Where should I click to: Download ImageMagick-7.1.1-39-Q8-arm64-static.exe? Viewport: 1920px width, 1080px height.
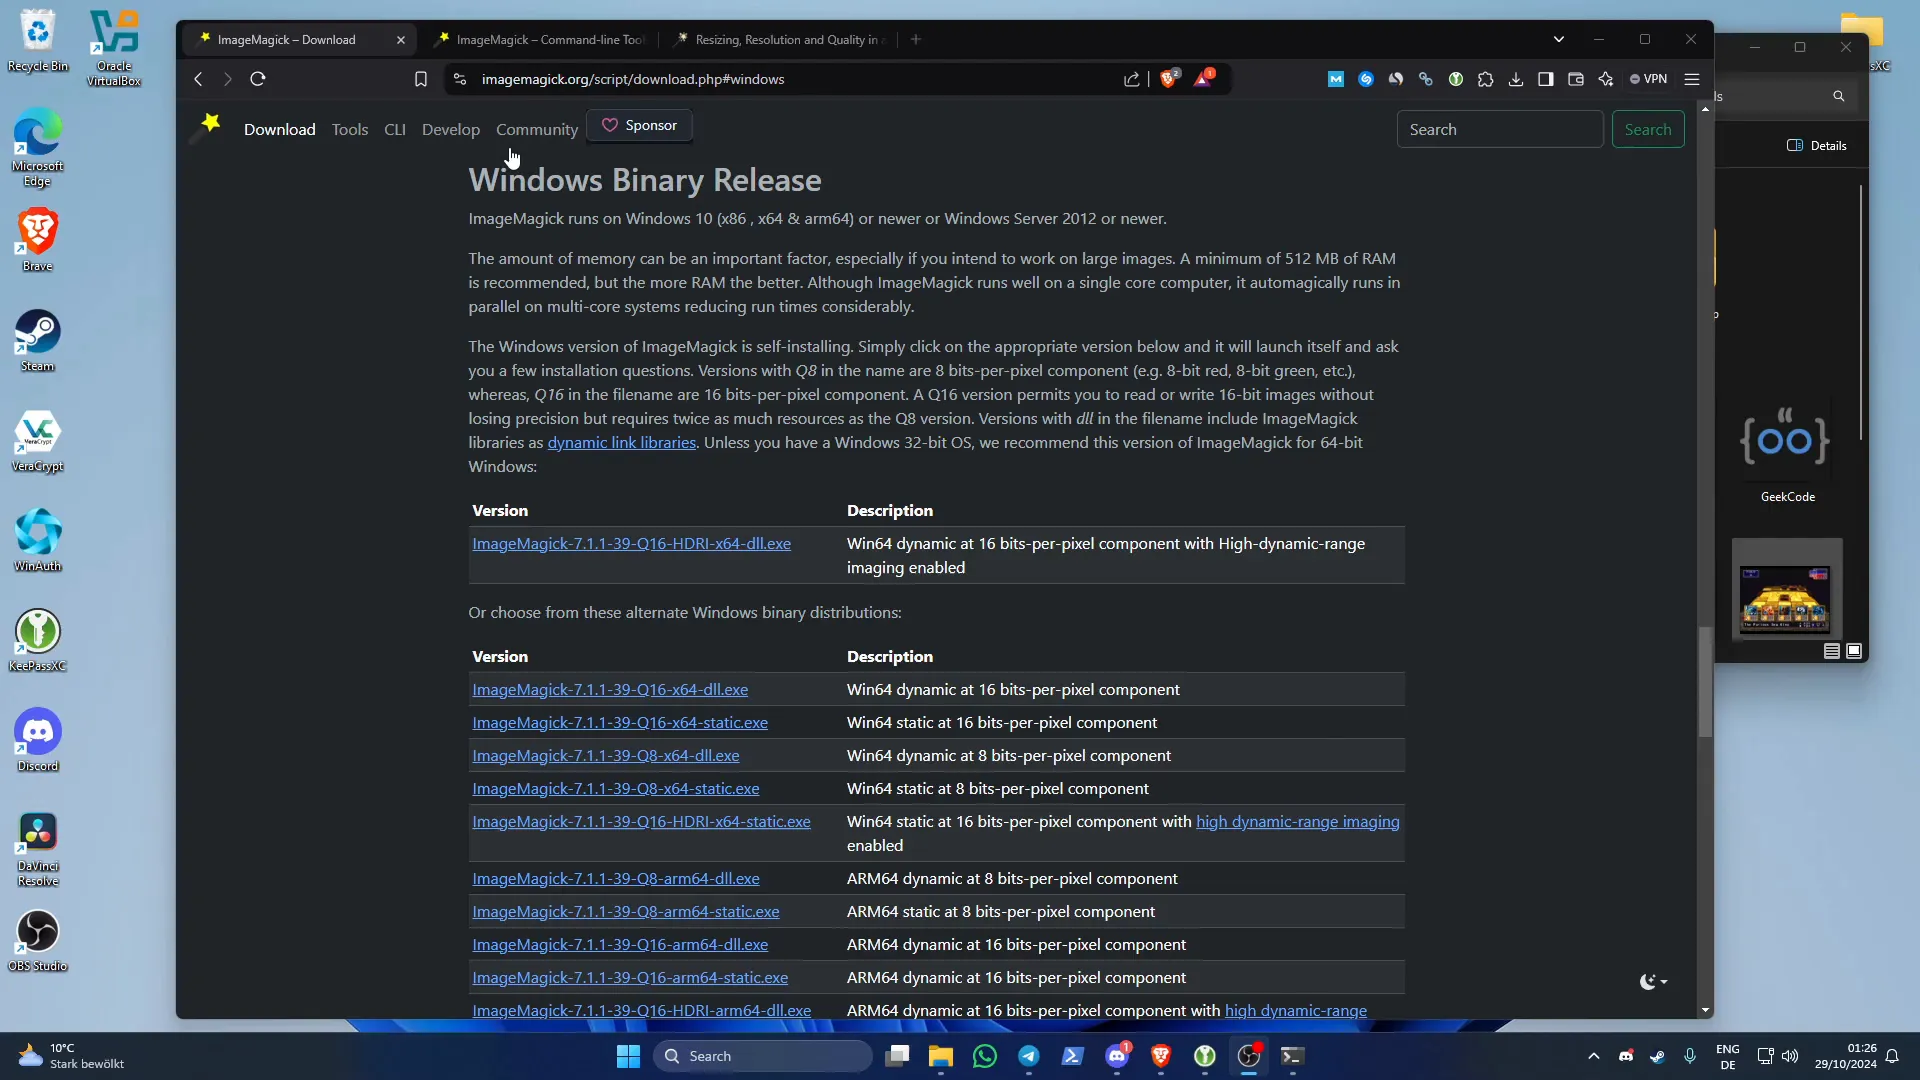[x=626, y=912]
